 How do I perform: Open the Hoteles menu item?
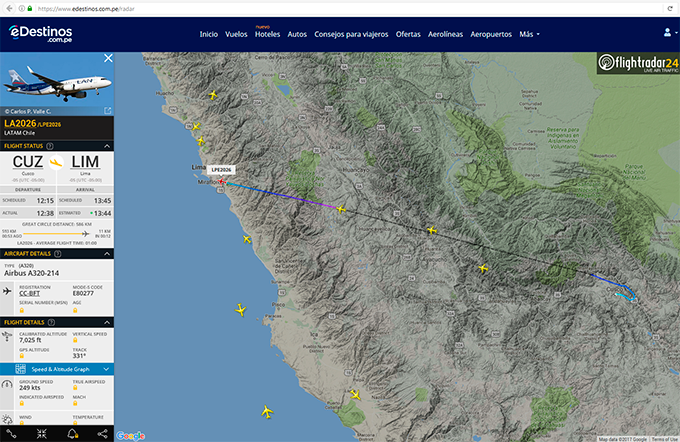click(268, 34)
